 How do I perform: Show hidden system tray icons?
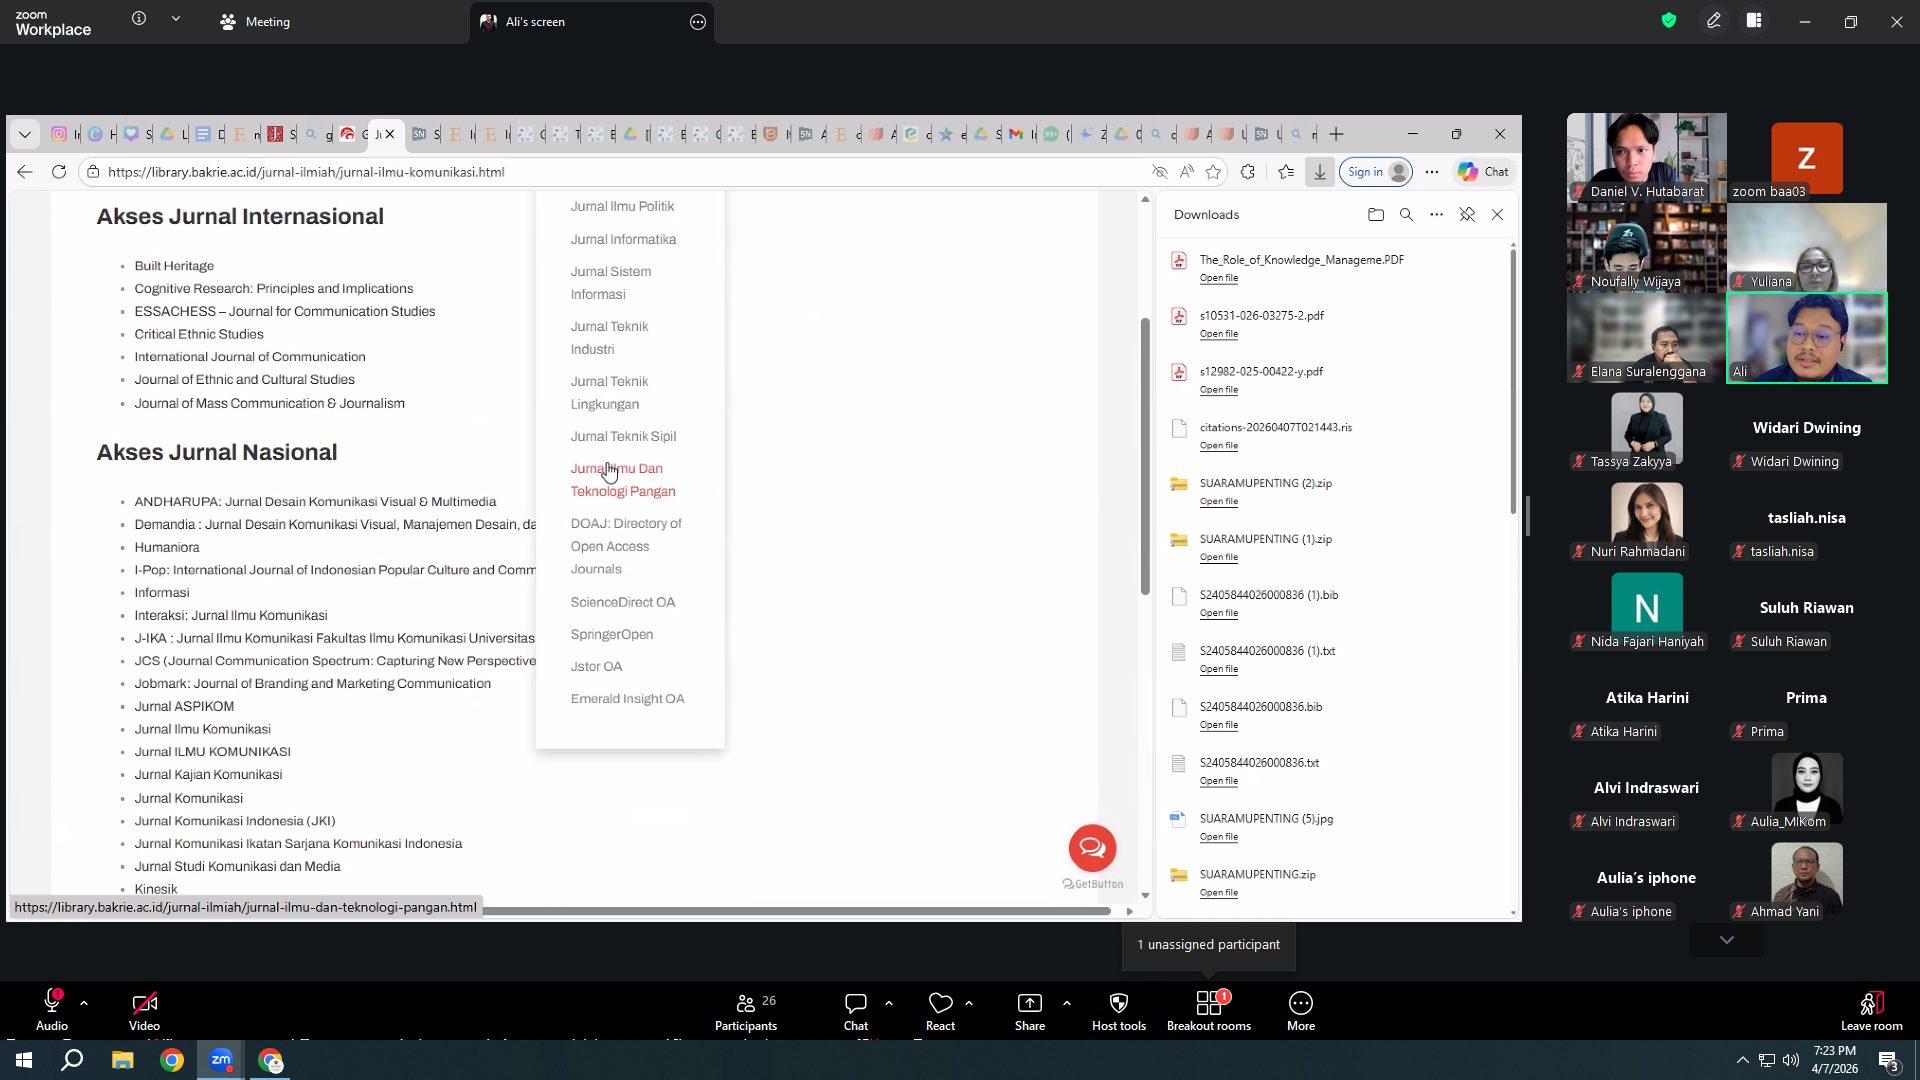[1742, 1060]
